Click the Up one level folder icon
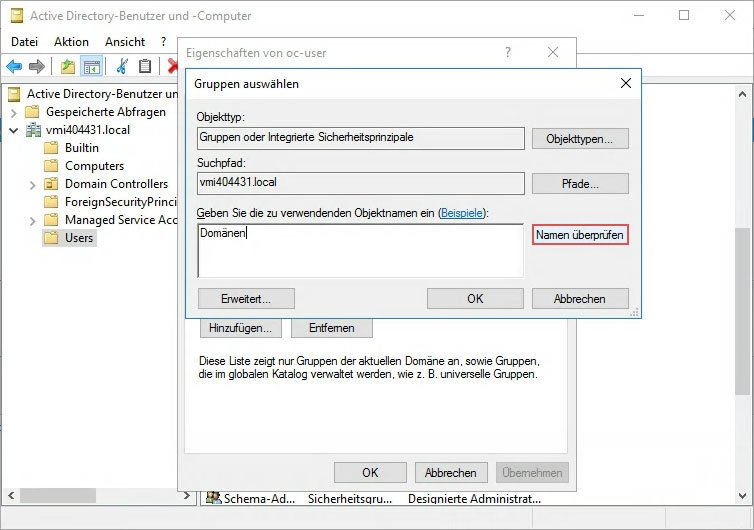This screenshot has height=530, width=754. (x=67, y=66)
